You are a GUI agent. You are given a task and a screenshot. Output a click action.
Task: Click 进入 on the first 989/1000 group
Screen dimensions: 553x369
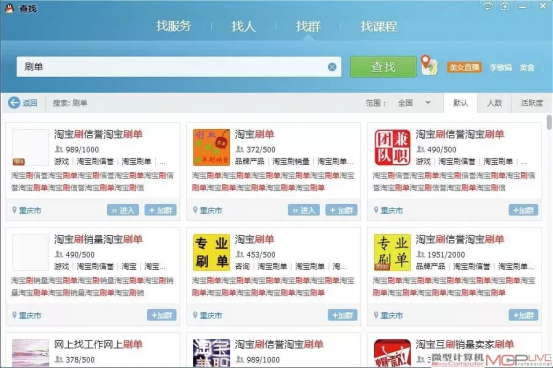123,210
